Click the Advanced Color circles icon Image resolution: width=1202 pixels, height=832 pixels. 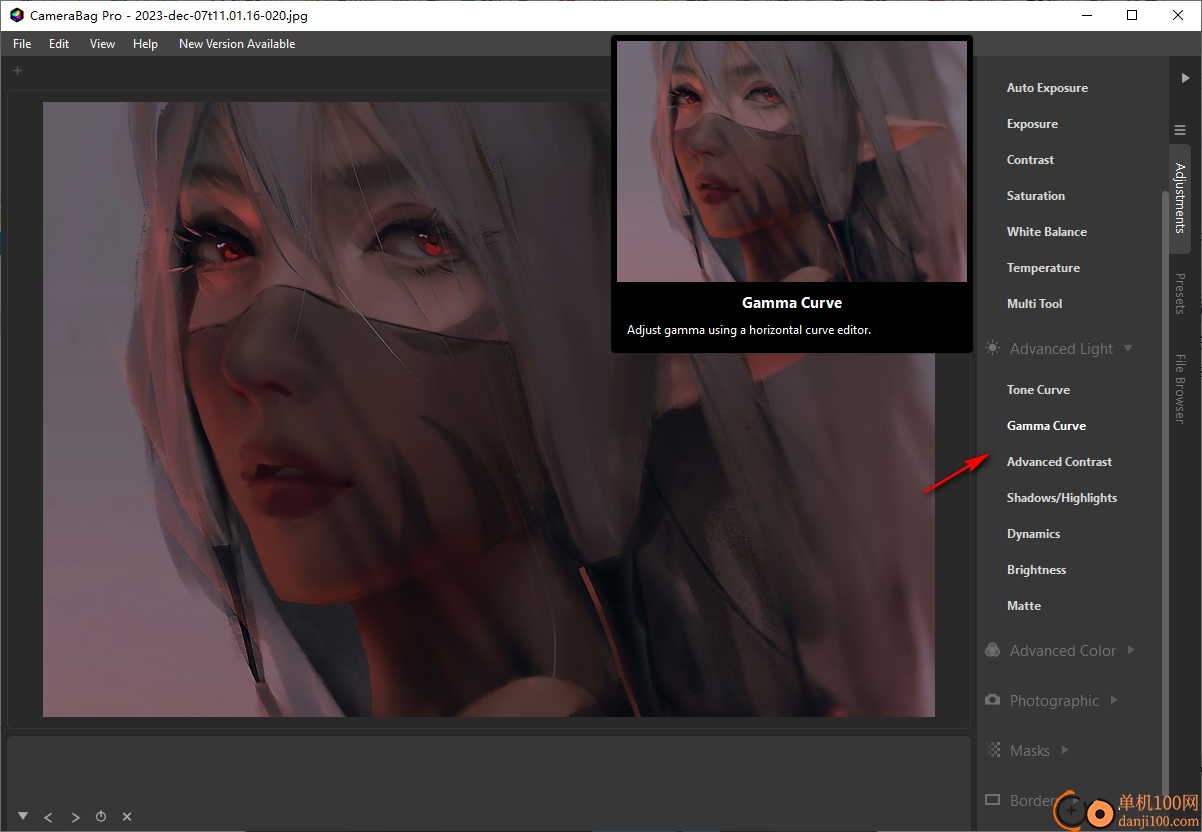point(992,650)
